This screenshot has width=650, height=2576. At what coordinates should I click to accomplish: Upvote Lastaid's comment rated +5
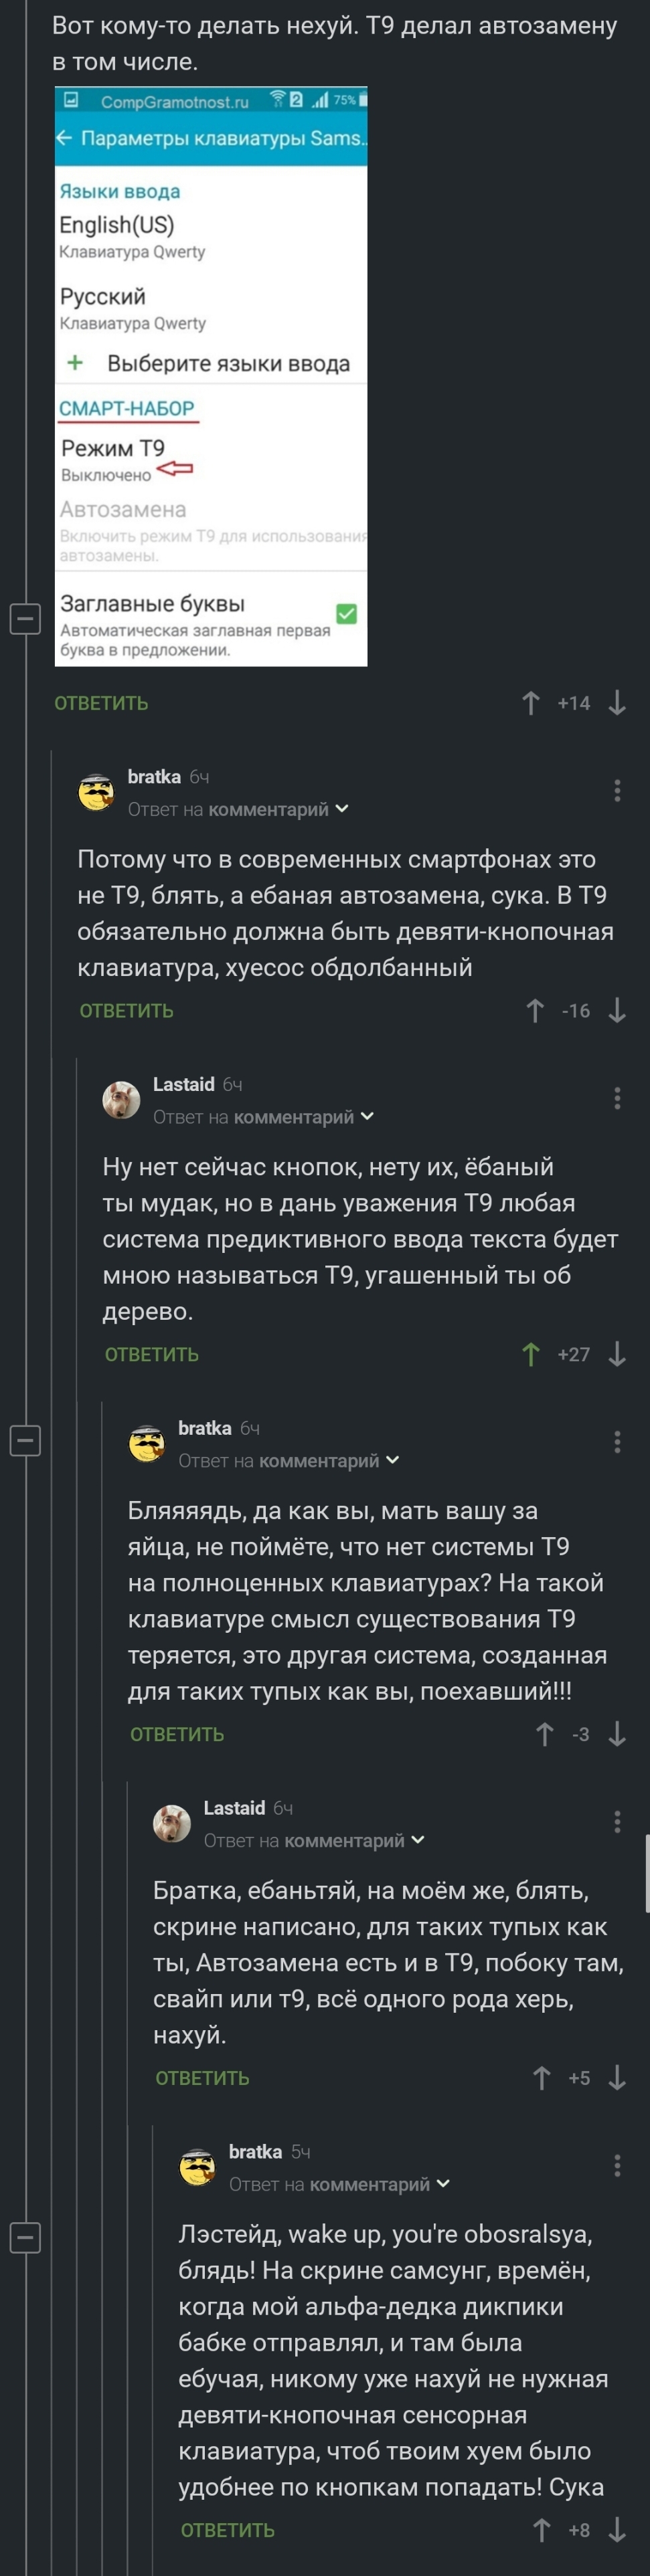click(x=541, y=2078)
